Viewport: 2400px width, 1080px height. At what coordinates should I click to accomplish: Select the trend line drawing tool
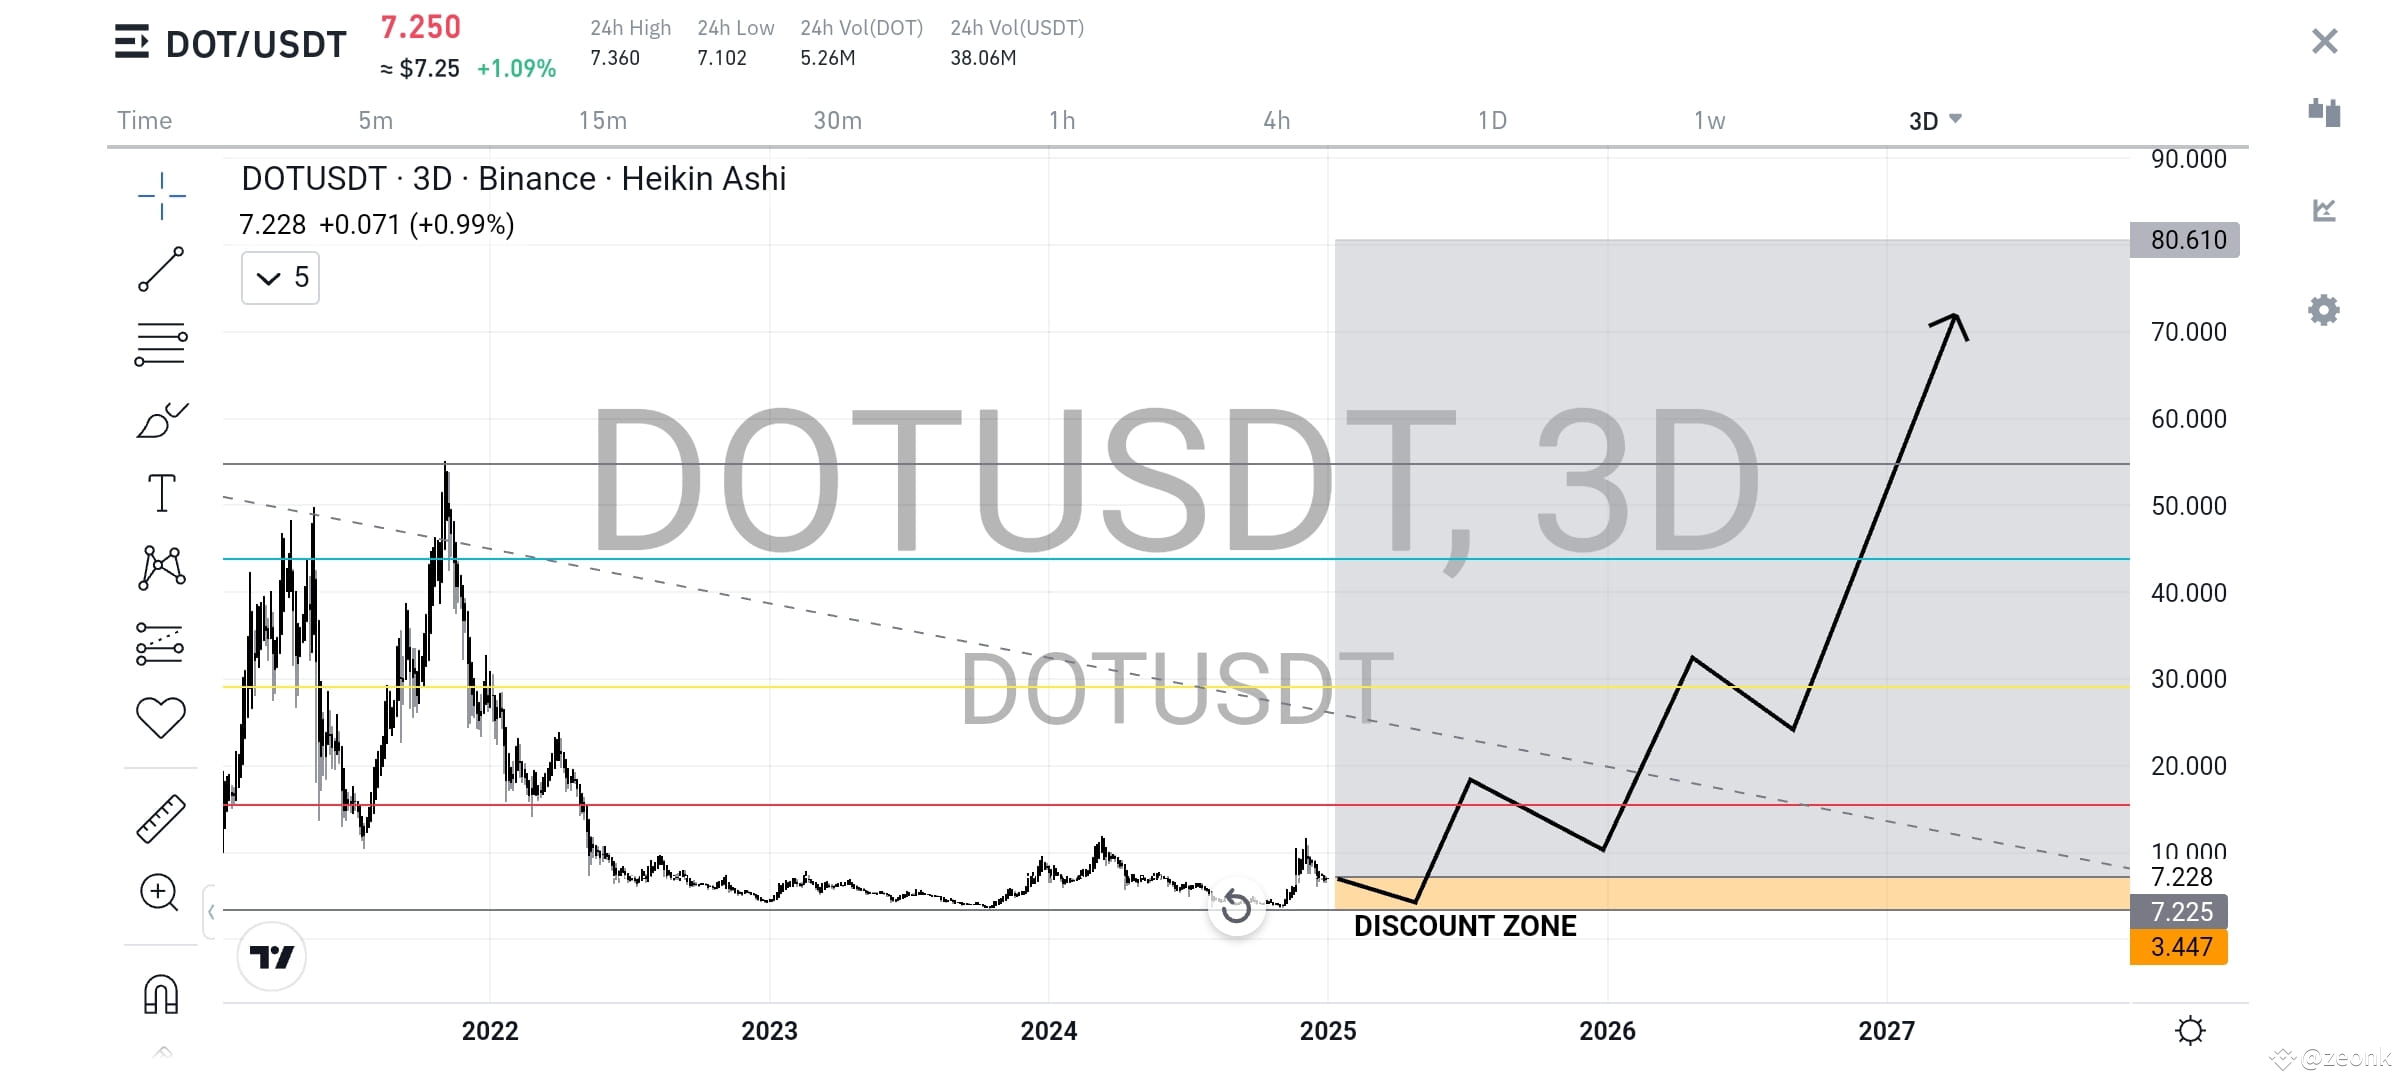[x=160, y=270]
